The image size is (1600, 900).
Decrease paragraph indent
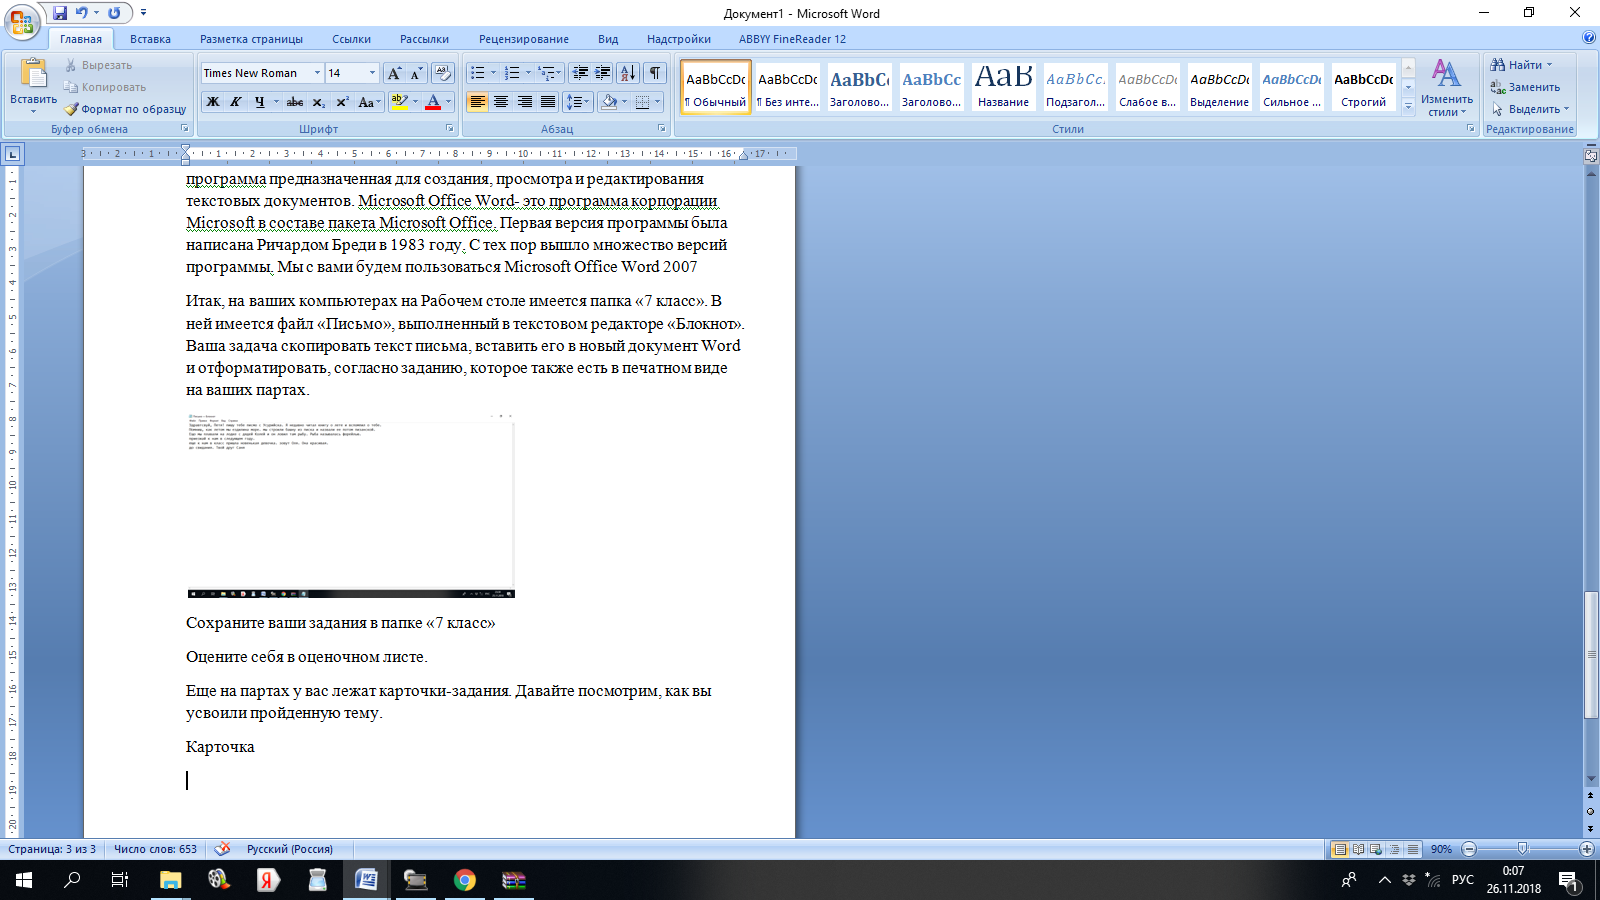(580, 73)
